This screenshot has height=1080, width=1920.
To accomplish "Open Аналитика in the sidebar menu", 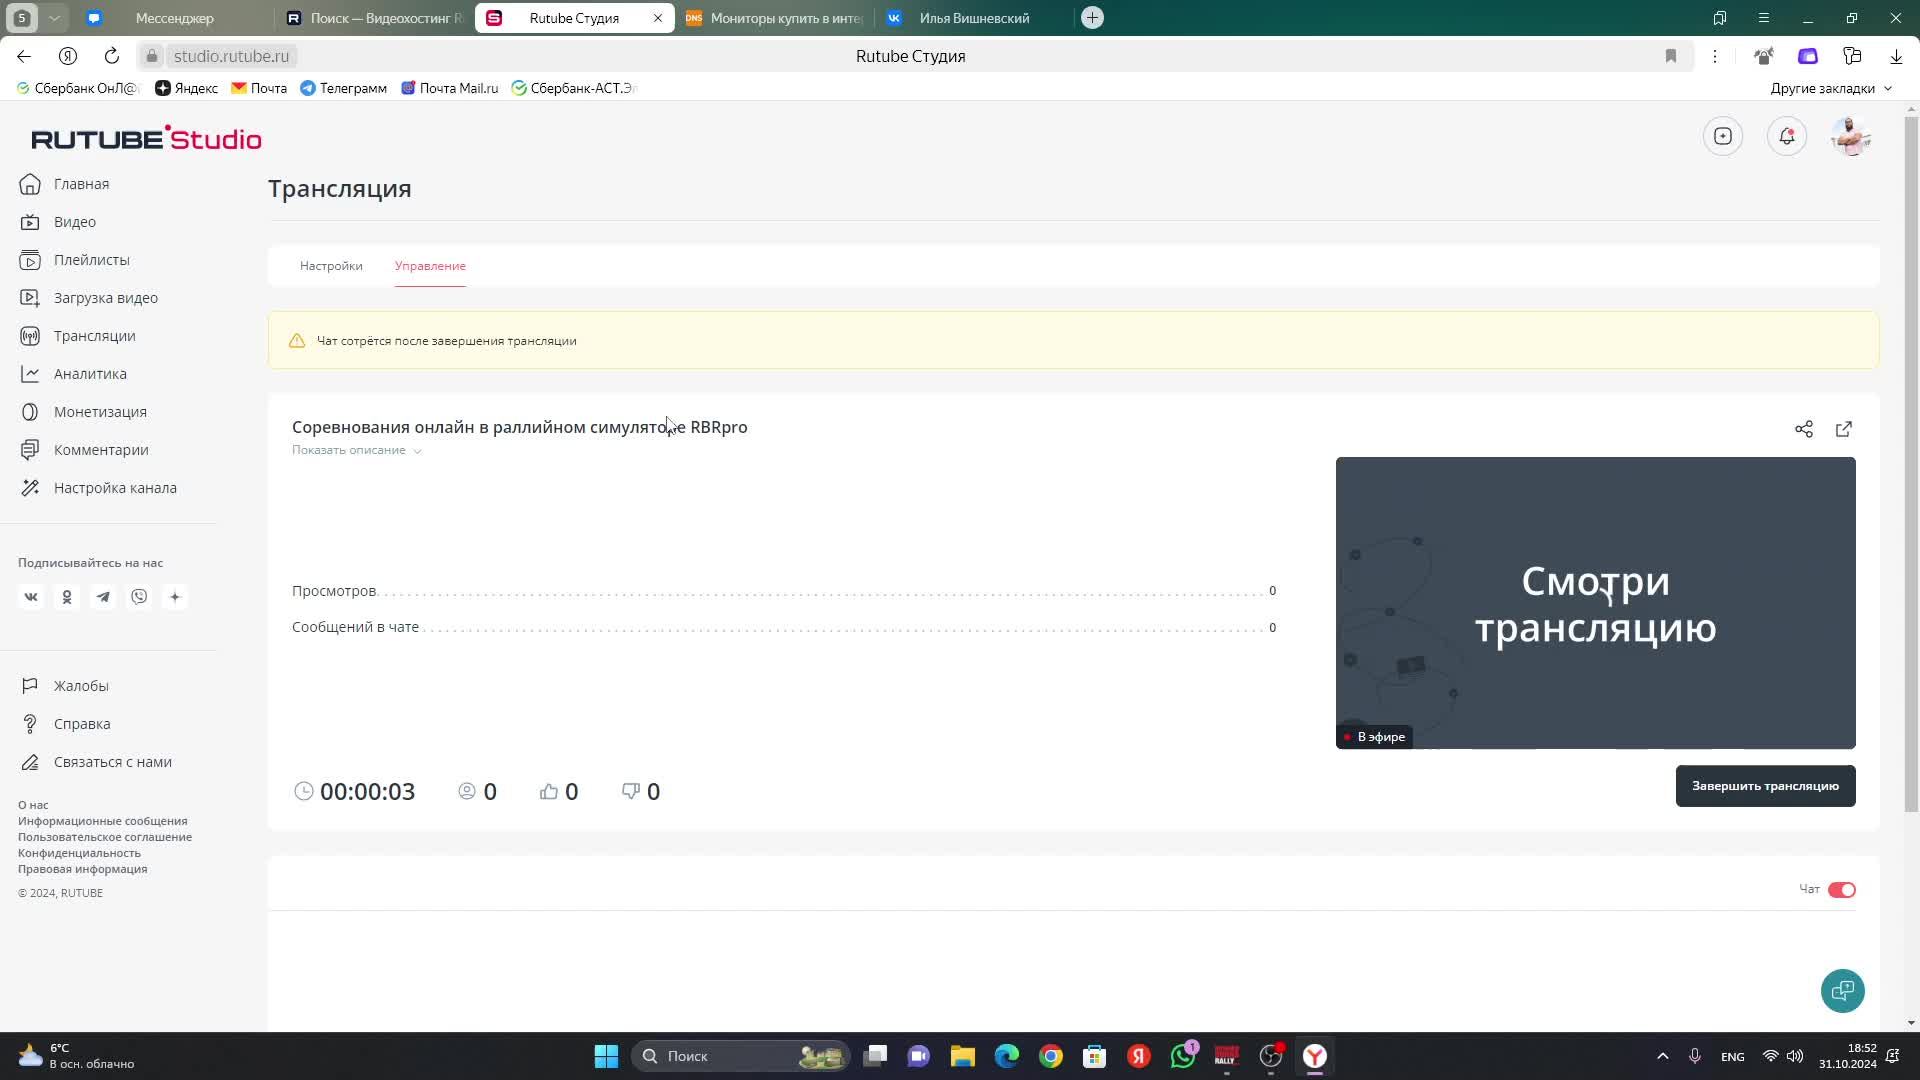I will click(90, 374).
